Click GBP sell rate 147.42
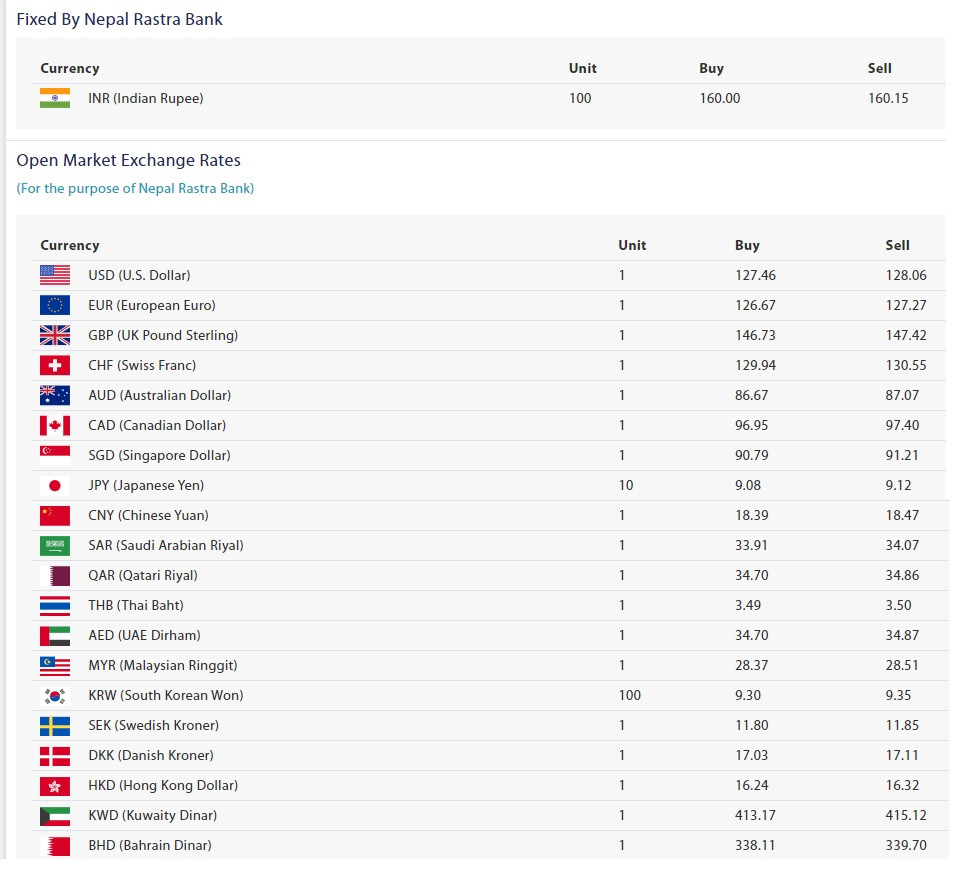The height and width of the screenshot is (876, 974). tap(906, 335)
